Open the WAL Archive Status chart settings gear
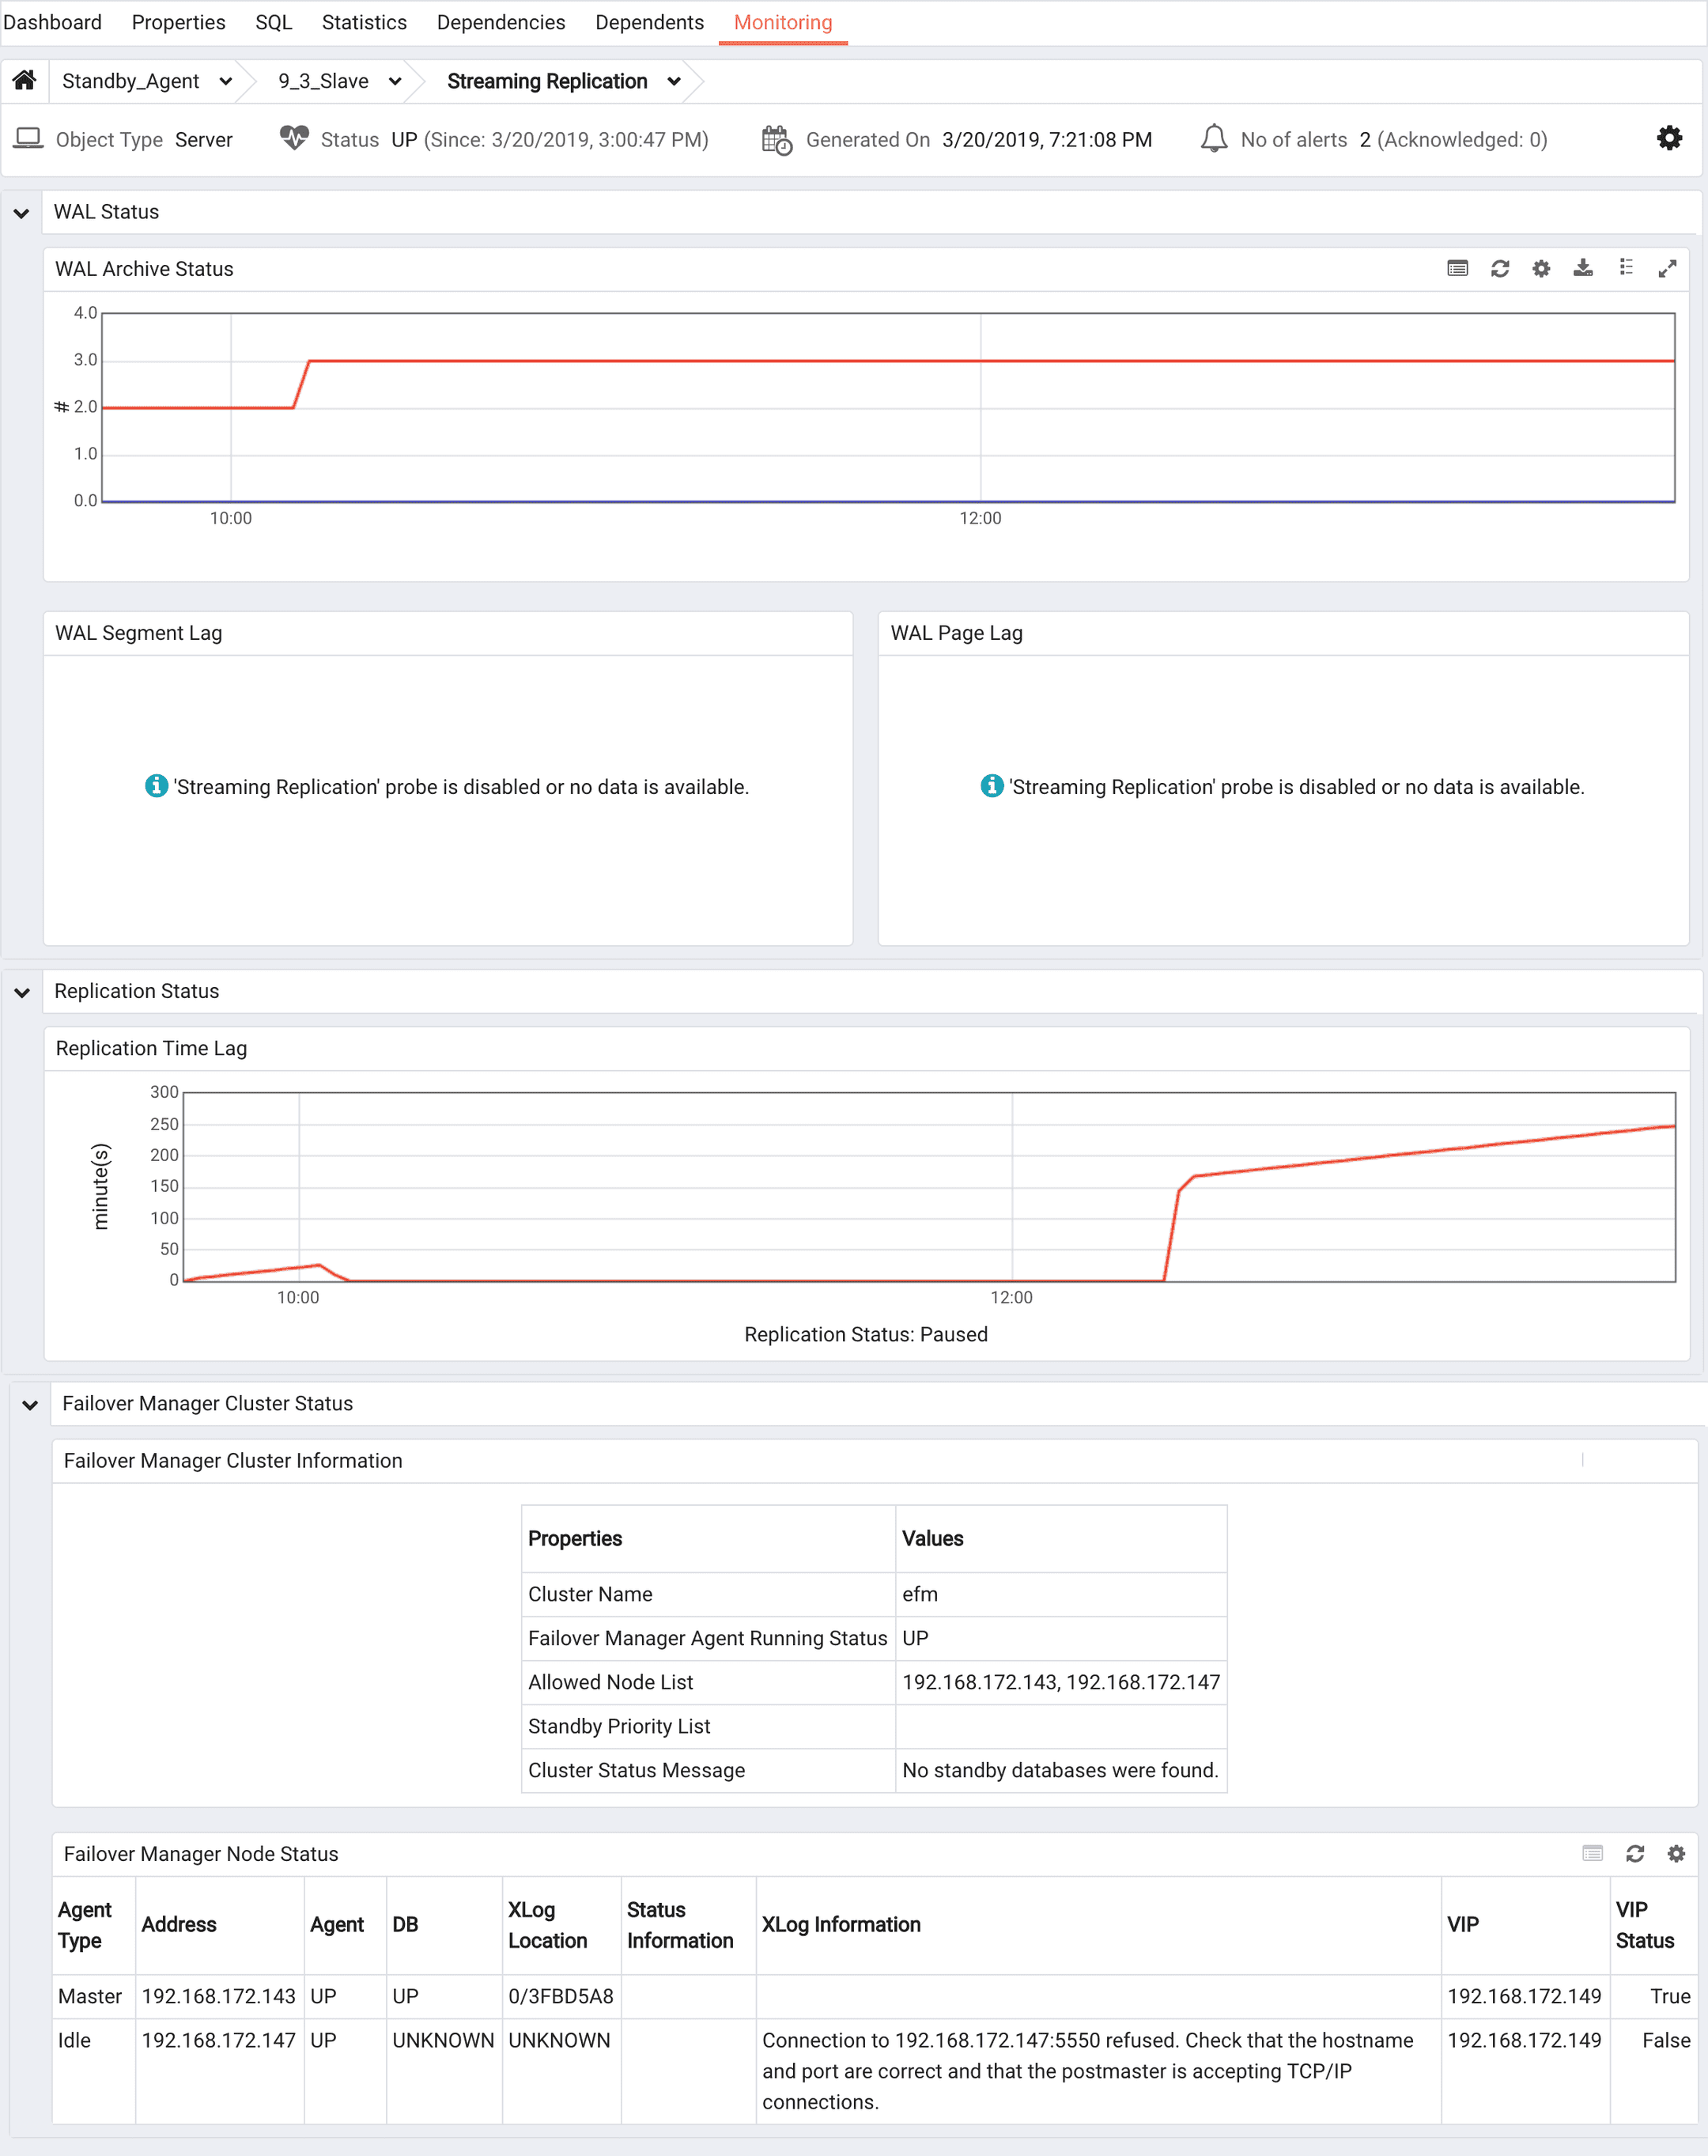 coord(1540,268)
